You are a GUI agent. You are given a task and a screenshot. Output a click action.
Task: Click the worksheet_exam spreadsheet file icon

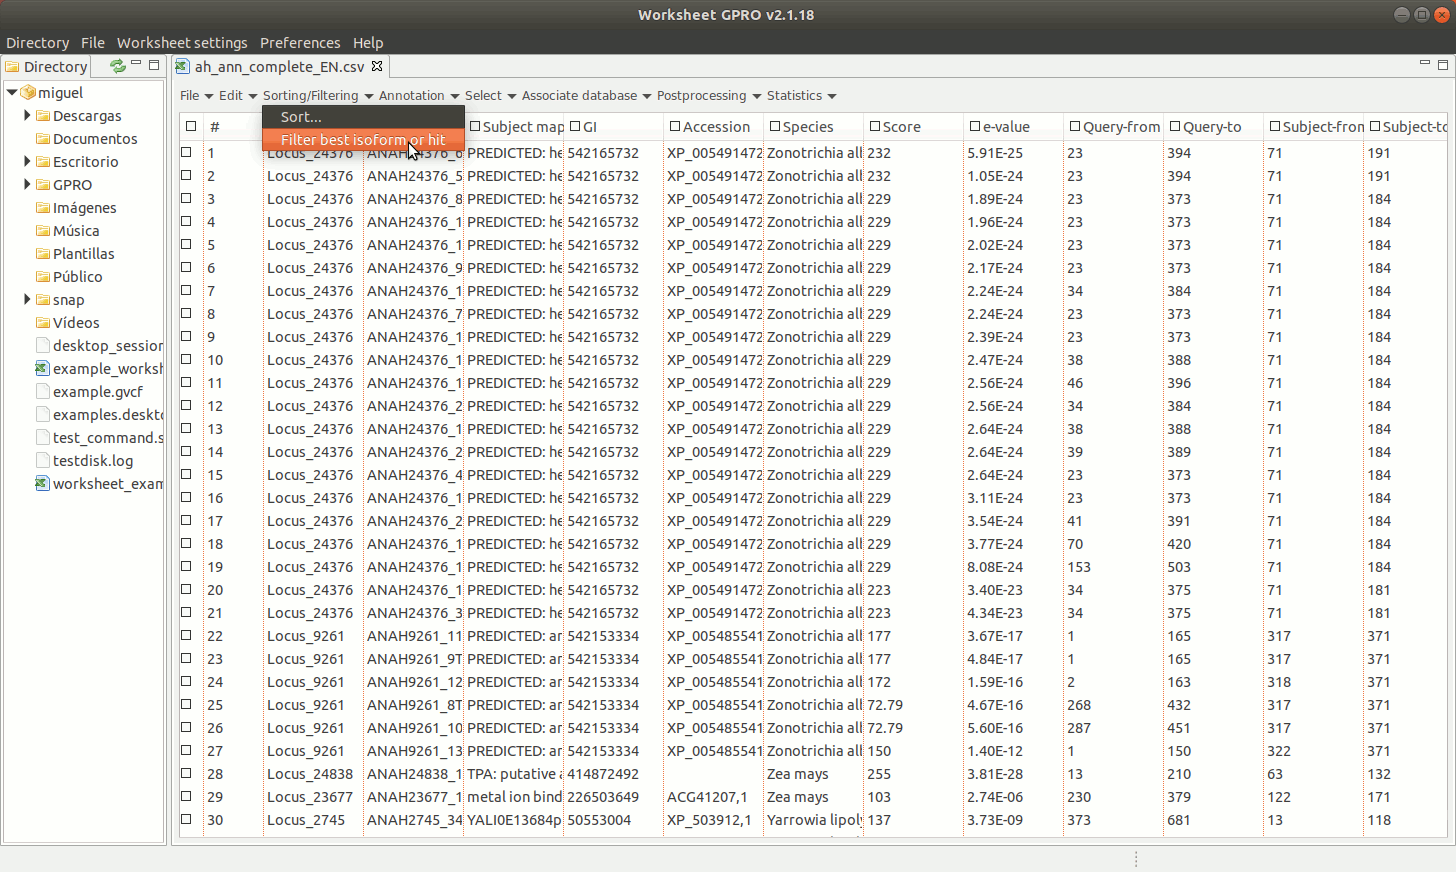[x=42, y=484]
